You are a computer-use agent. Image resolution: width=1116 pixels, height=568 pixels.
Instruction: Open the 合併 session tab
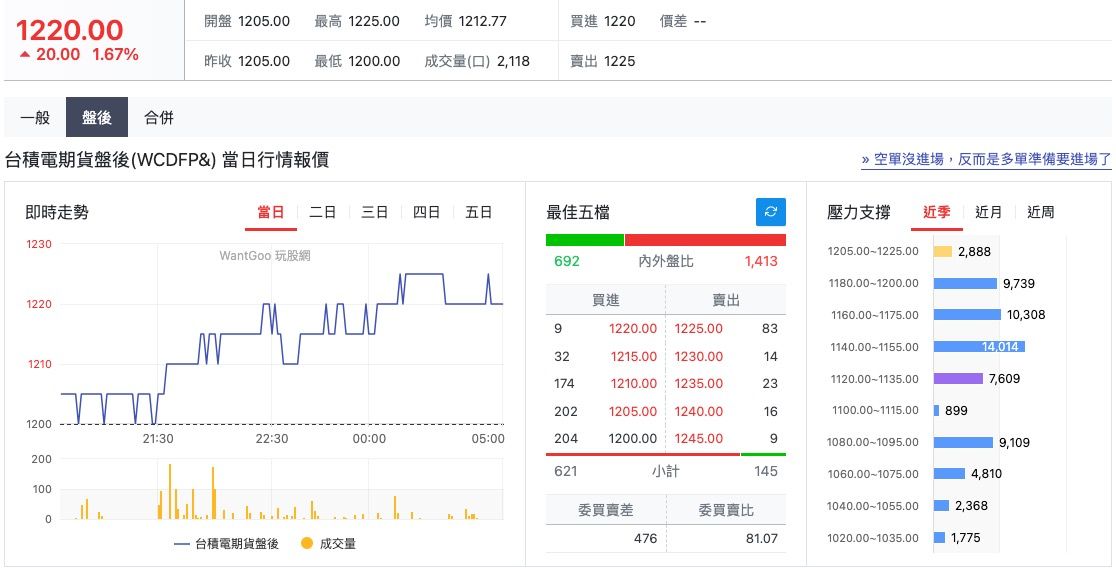point(159,117)
